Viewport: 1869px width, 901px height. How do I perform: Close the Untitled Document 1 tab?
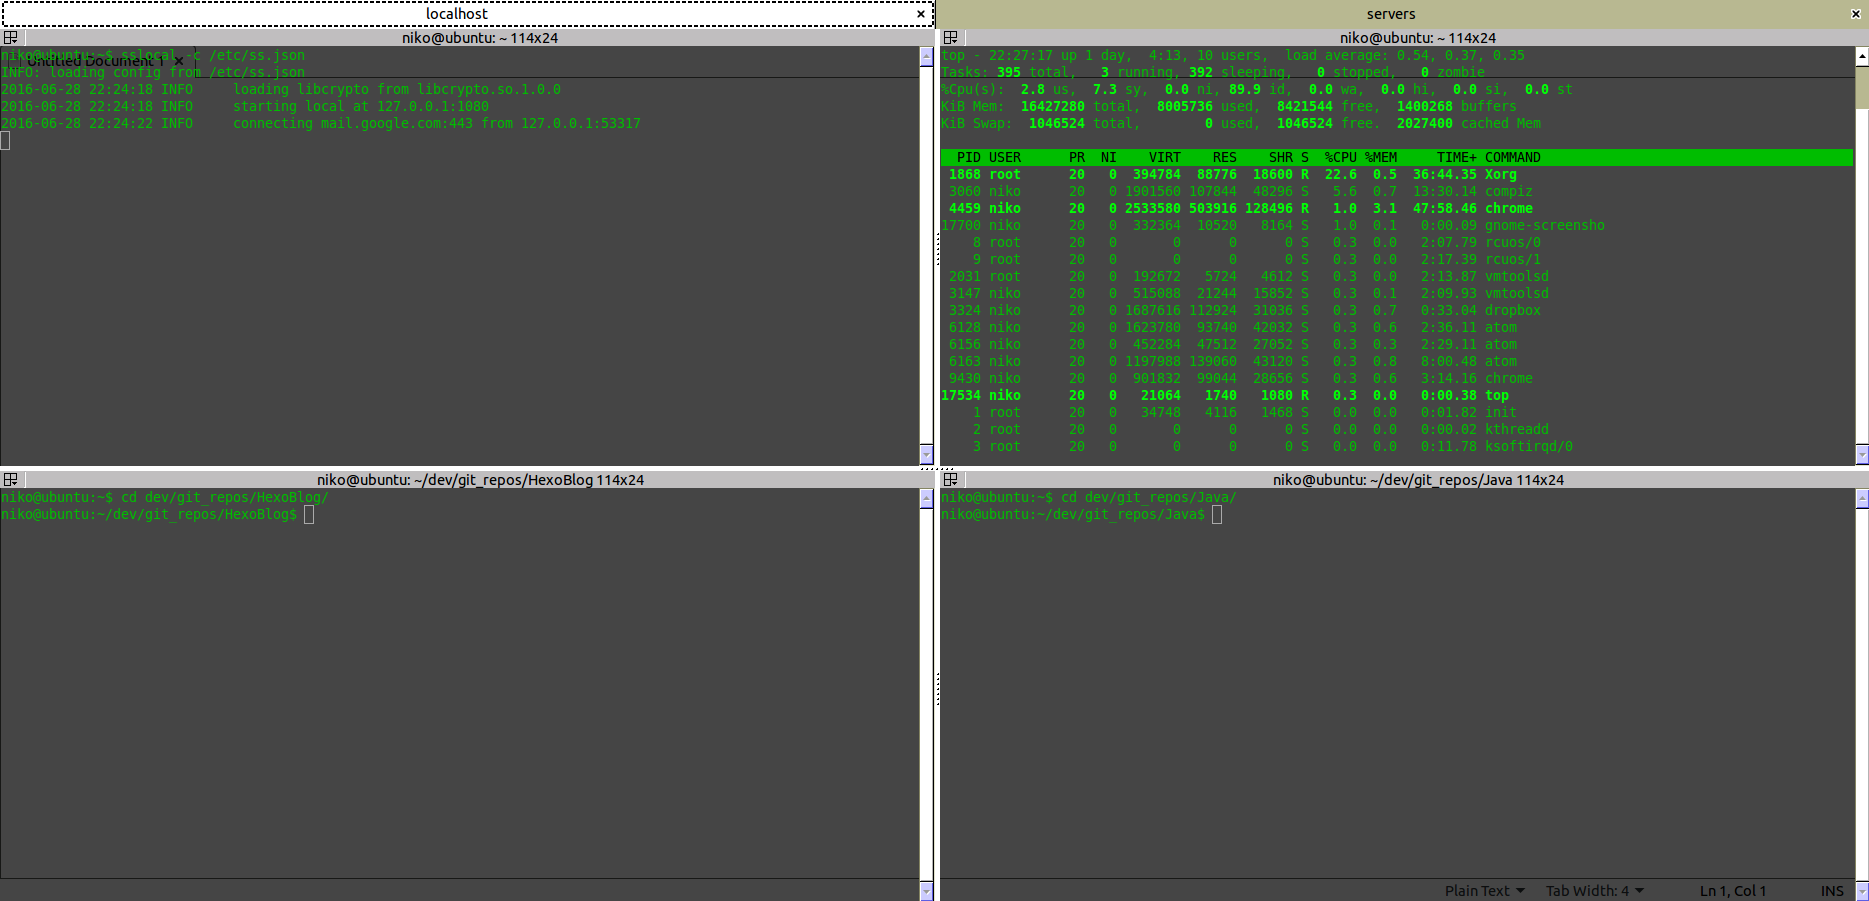pyautogui.click(x=179, y=61)
